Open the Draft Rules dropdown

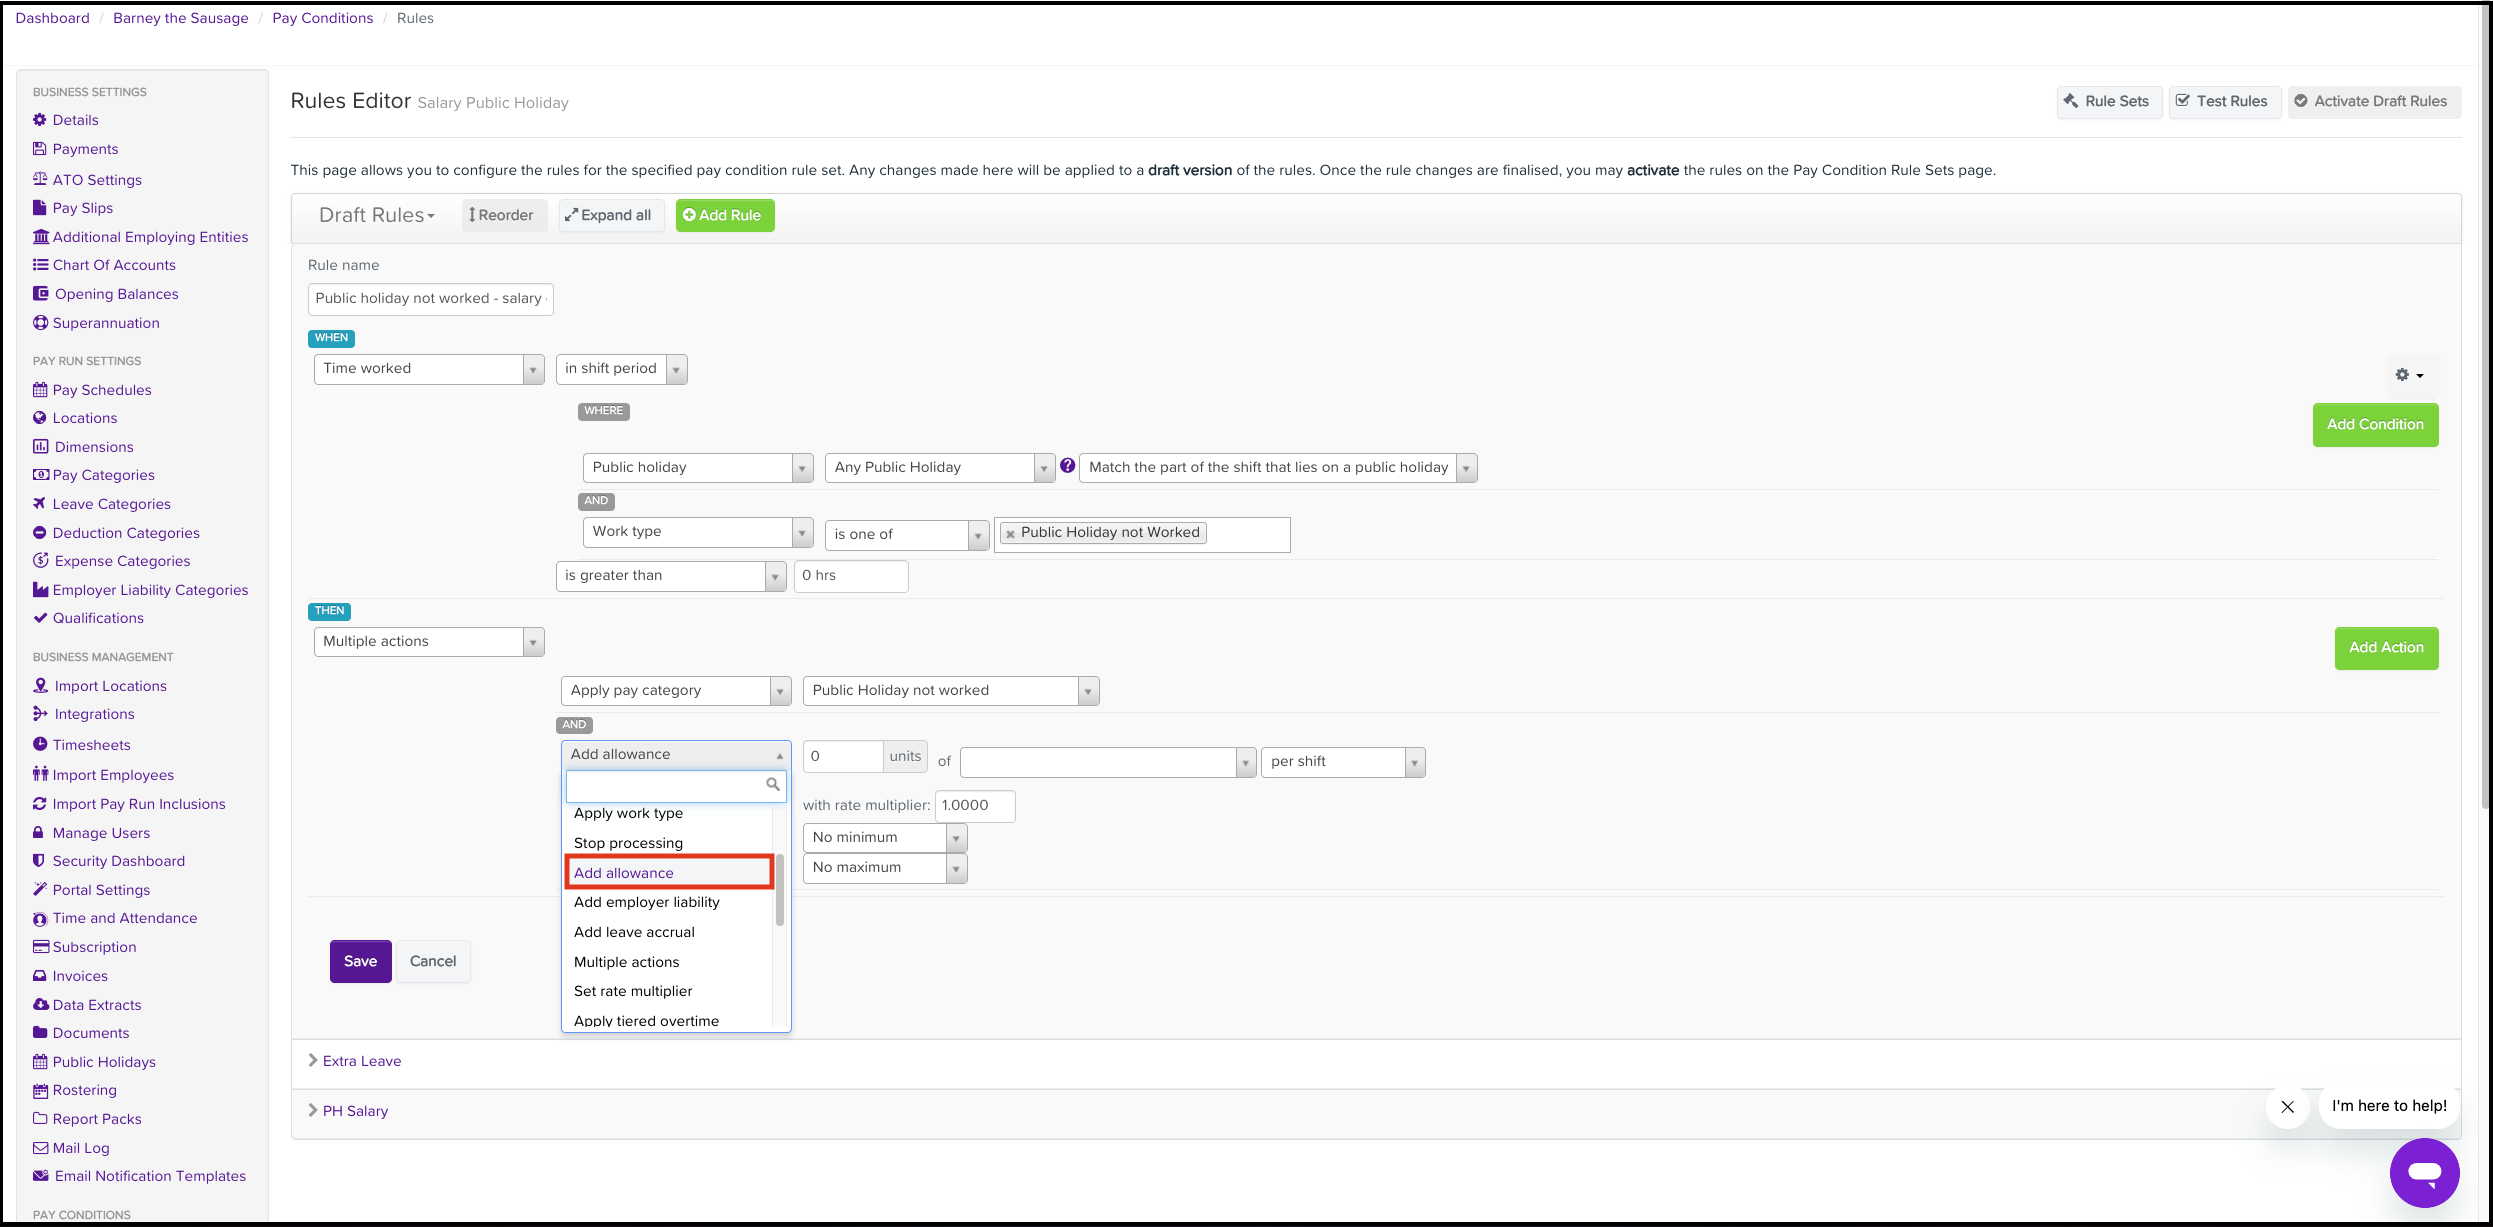coord(376,215)
